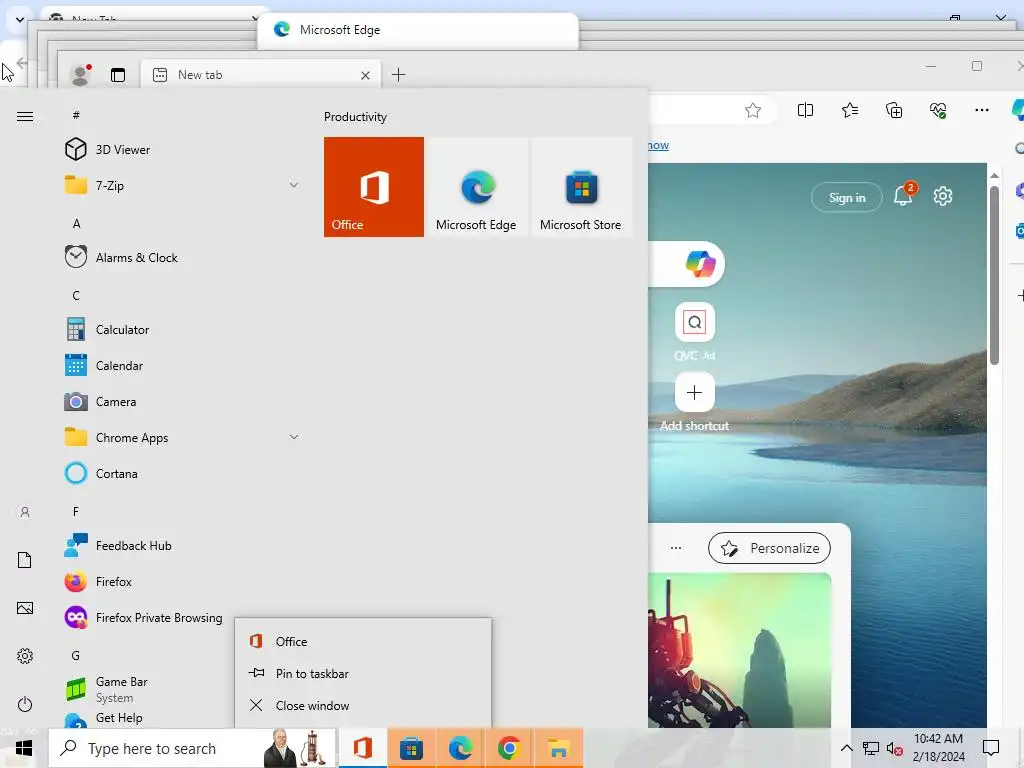Expand the Chrome Apps folder chevron
Viewport: 1024px width, 768px height.
(294, 437)
